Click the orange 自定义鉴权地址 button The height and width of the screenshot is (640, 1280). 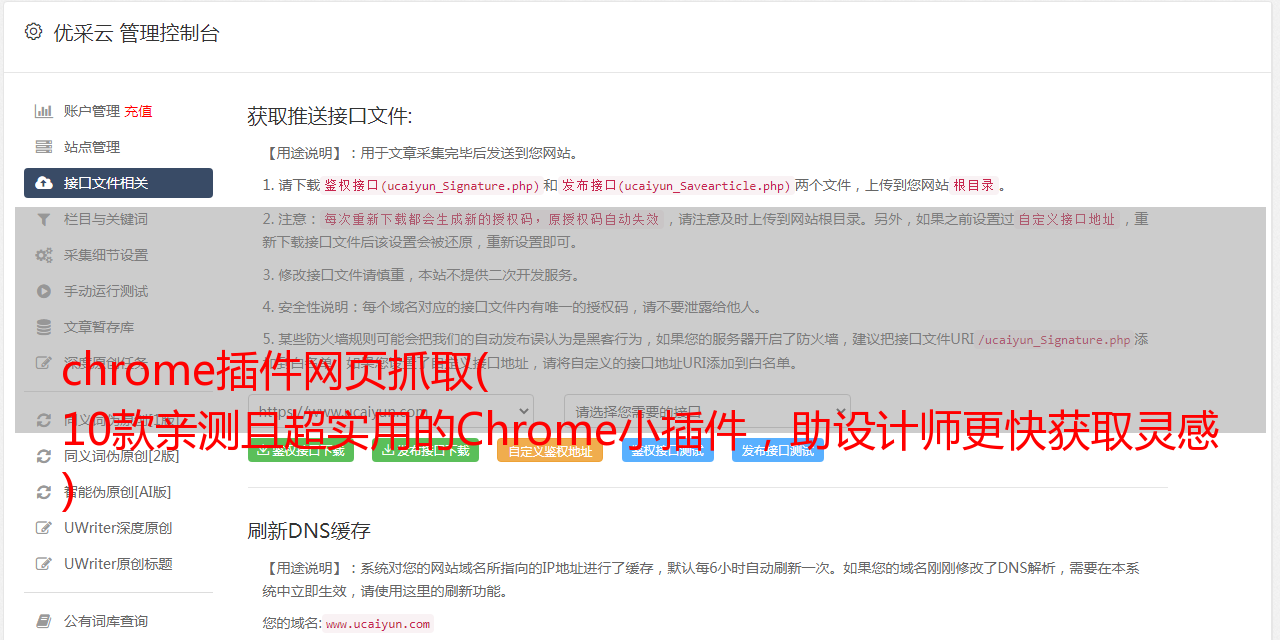click(550, 451)
